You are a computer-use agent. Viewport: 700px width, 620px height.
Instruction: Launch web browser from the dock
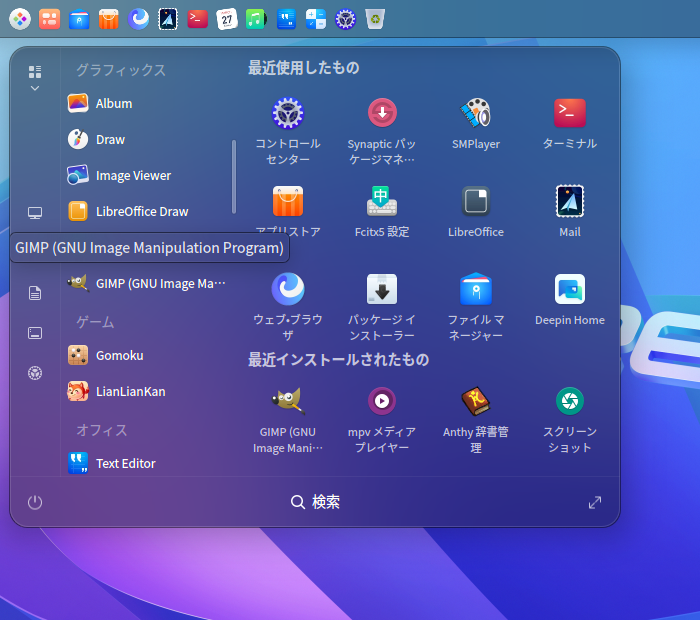pyautogui.click(x=138, y=19)
